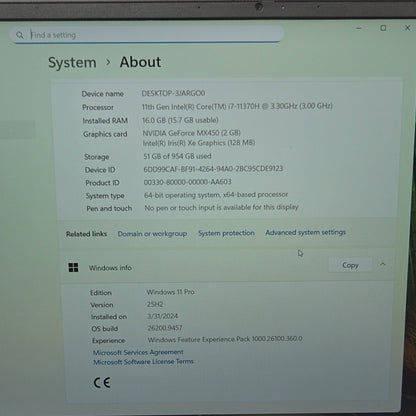Maximize the Settings window
The width and height of the screenshot is (416, 416).
coord(383,28)
